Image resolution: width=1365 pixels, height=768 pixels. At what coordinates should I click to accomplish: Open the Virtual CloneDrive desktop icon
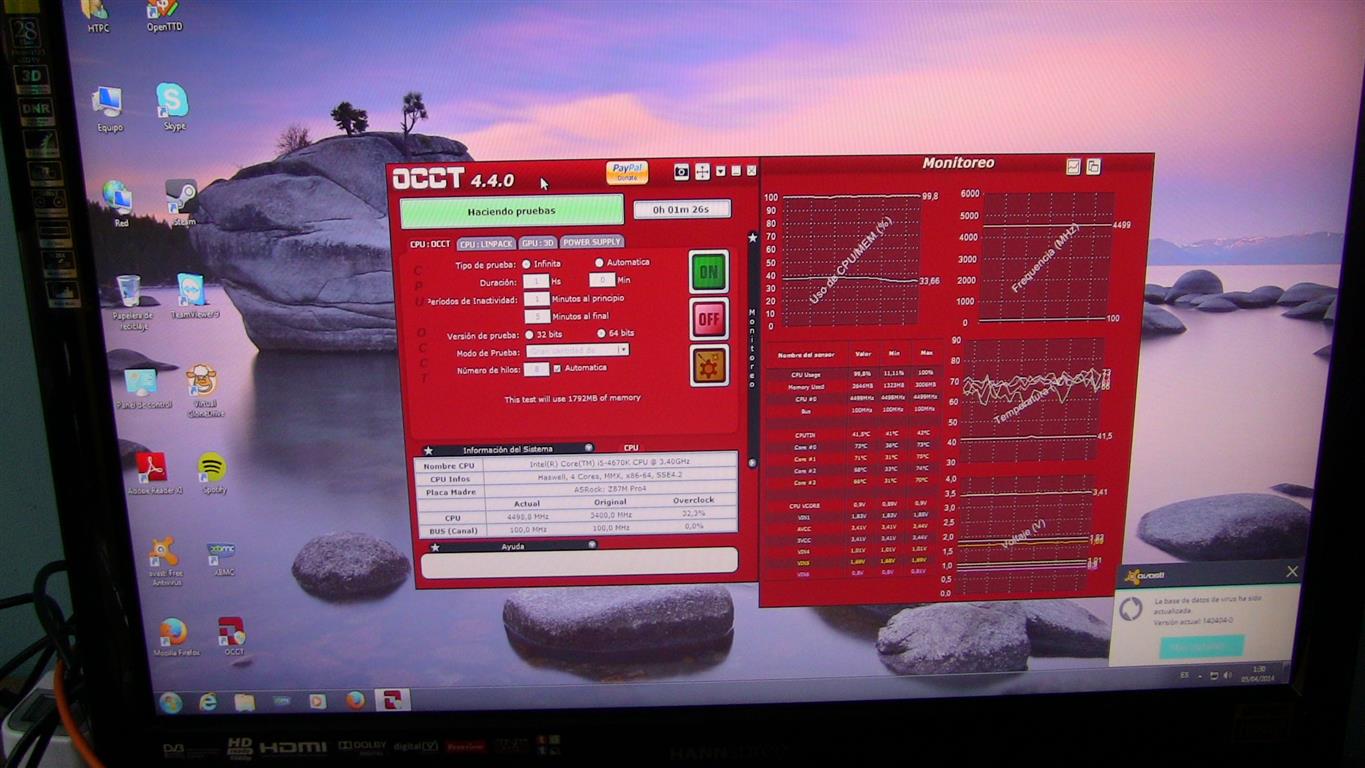[x=203, y=391]
